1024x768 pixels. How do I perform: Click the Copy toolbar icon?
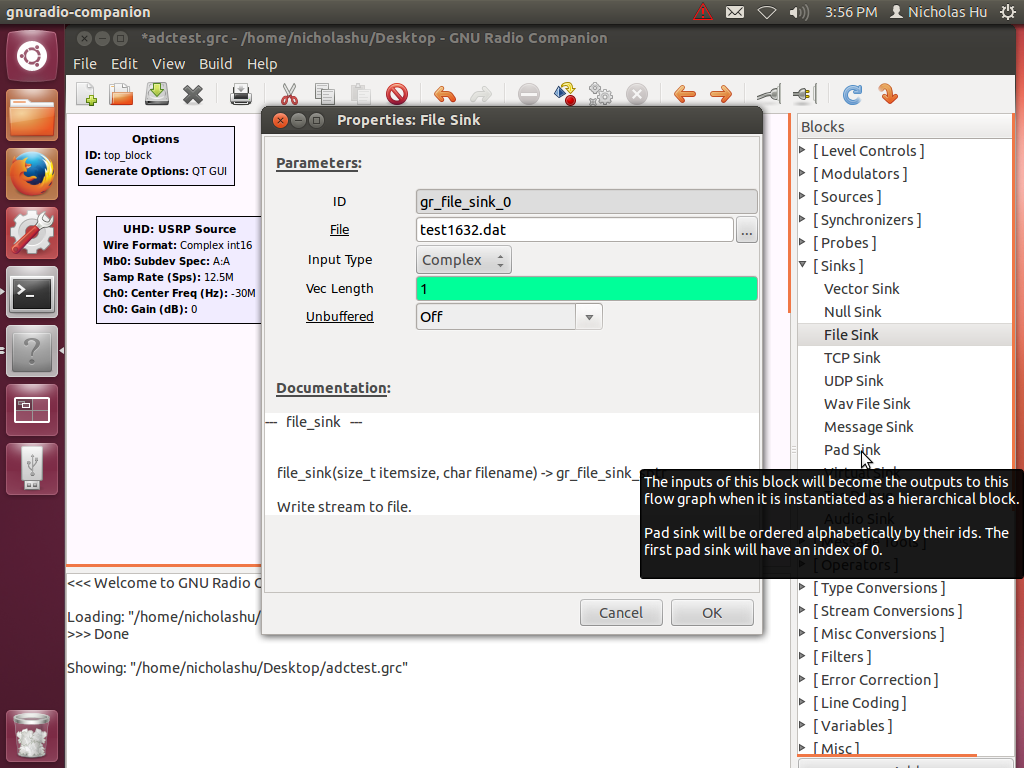tap(325, 95)
